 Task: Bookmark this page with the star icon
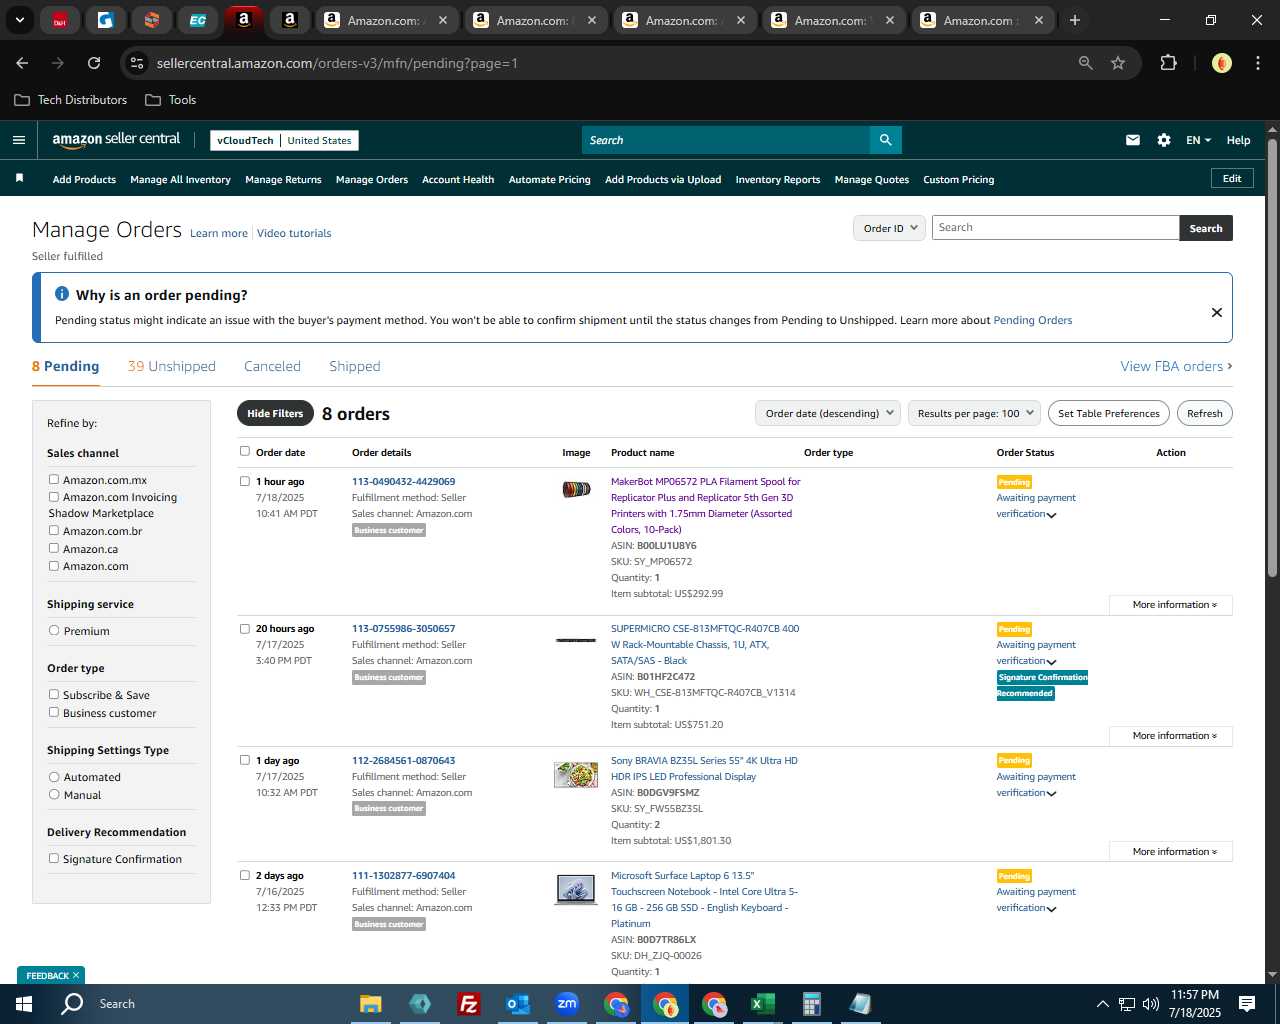1118,63
